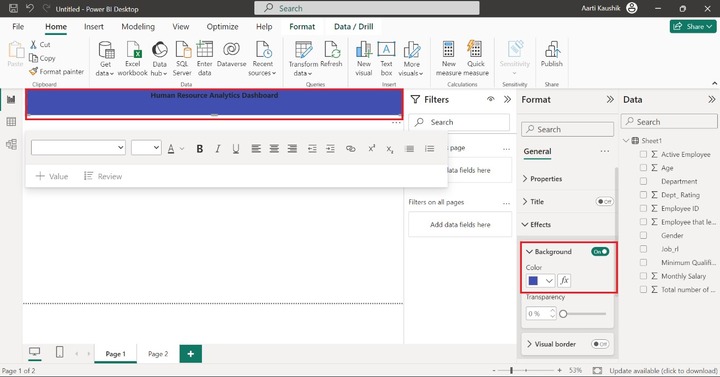This screenshot has height=377, width=720.
Task: Open the font color dropdown arrow
Action: coord(182,148)
